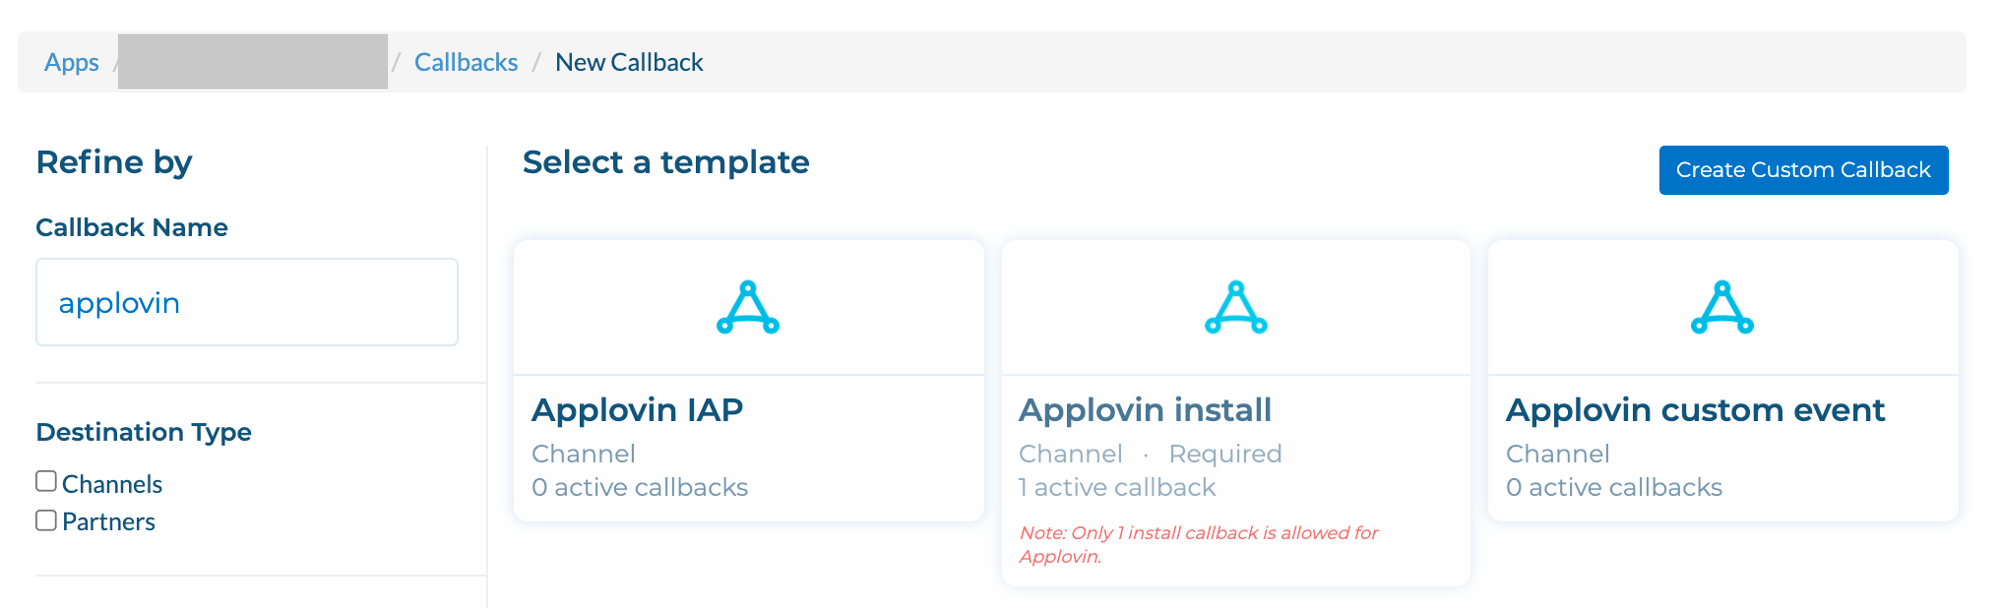
Task: Click "1 active callback" text
Action: click(1117, 487)
